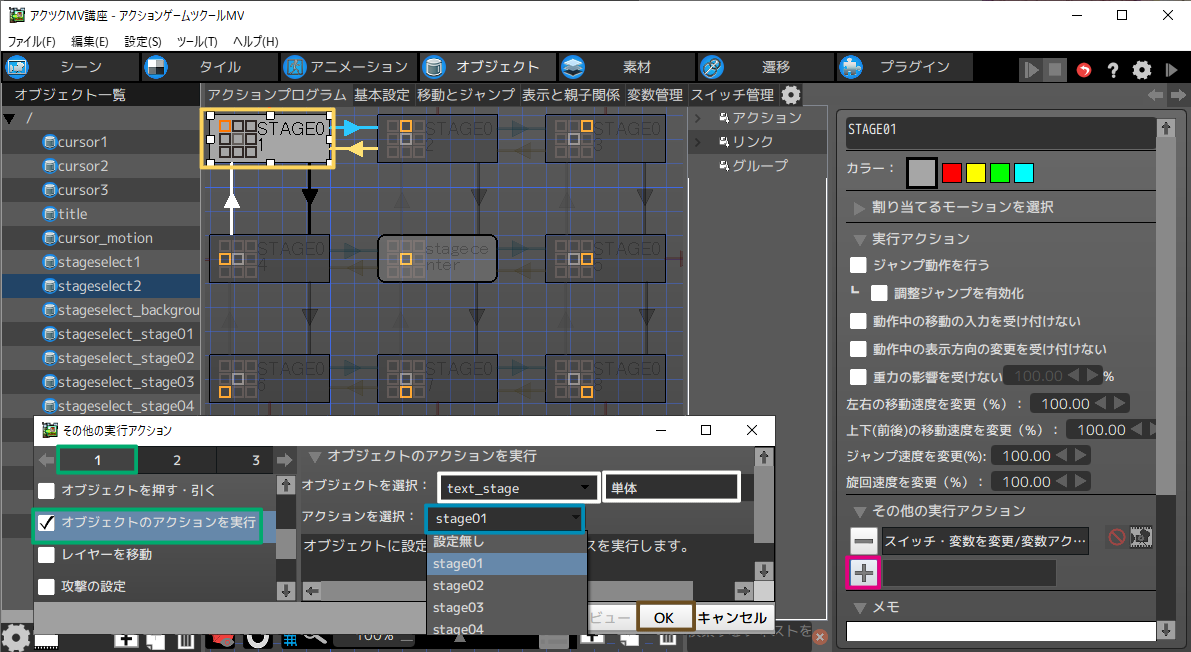
Task: Click the red disable icon in action row
Action: [x=1117, y=538]
